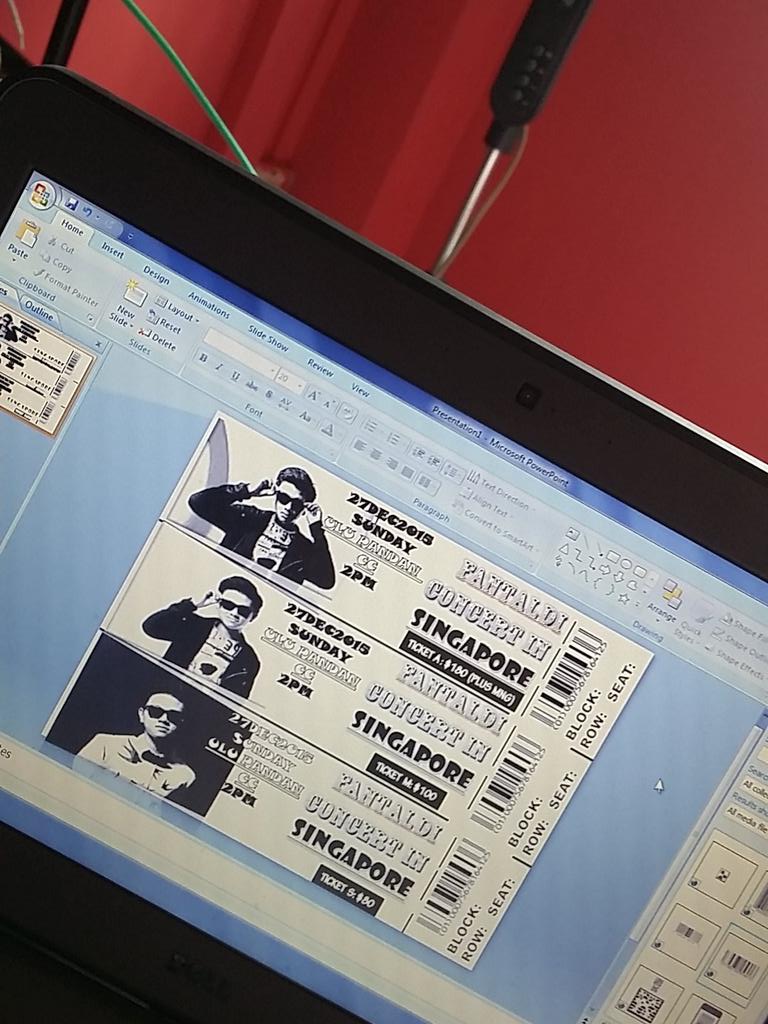Viewport: 768px width, 1024px height.
Task: Click the Shape Fill button
Action: [x=746, y=626]
